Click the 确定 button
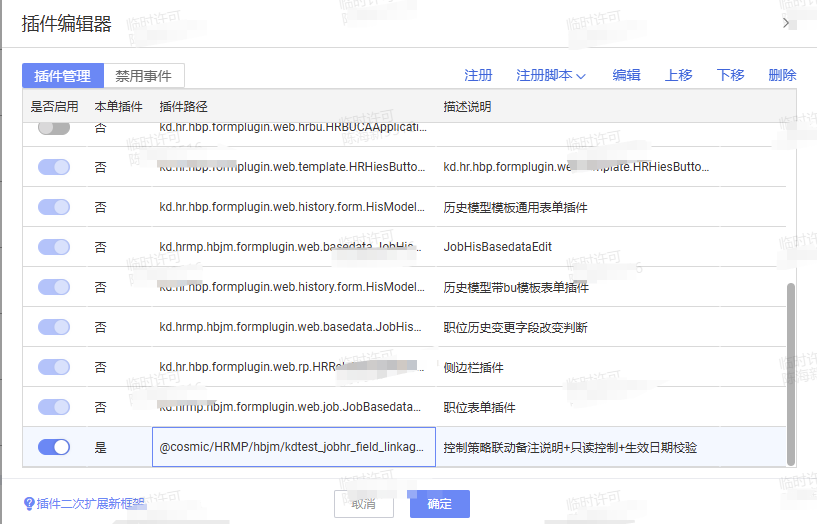This screenshot has width=817, height=524. tap(440, 504)
